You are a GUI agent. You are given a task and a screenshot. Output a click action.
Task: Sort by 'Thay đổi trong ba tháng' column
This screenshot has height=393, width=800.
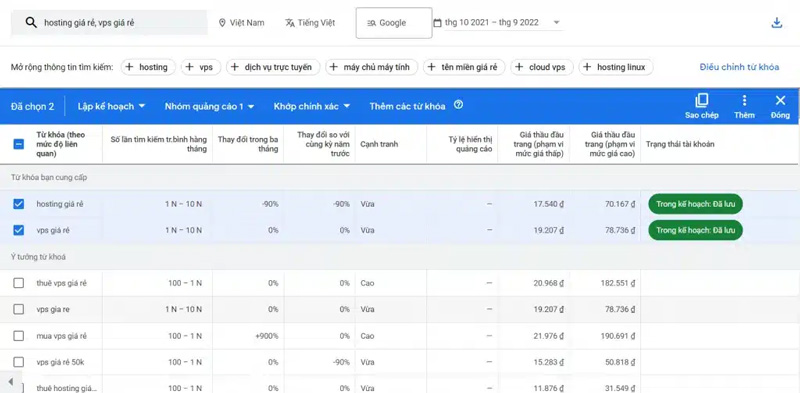pos(248,144)
